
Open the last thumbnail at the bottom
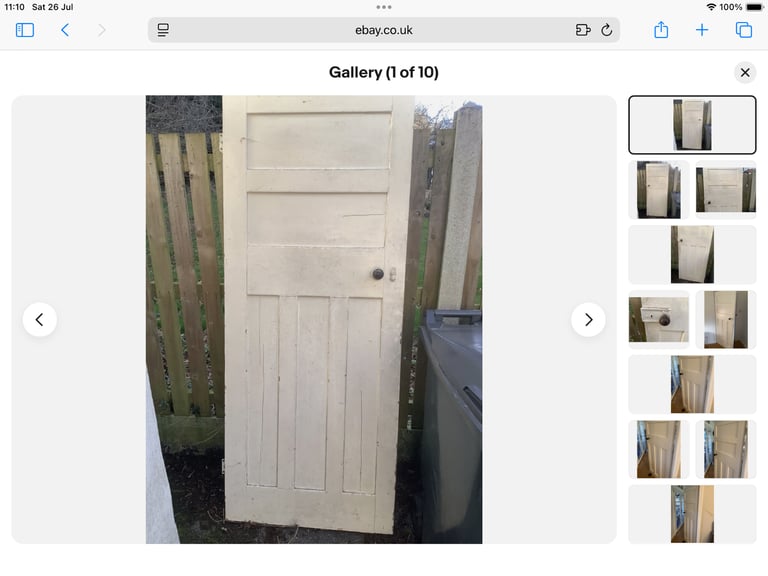click(x=692, y=514)
